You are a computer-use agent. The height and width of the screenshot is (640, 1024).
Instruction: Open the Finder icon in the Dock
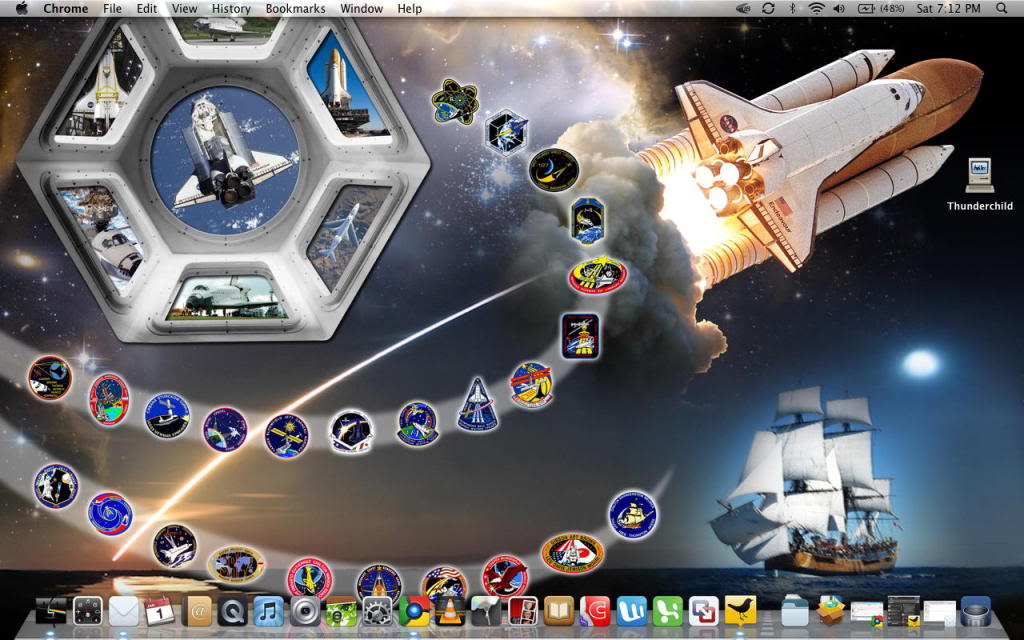[52, 611]
